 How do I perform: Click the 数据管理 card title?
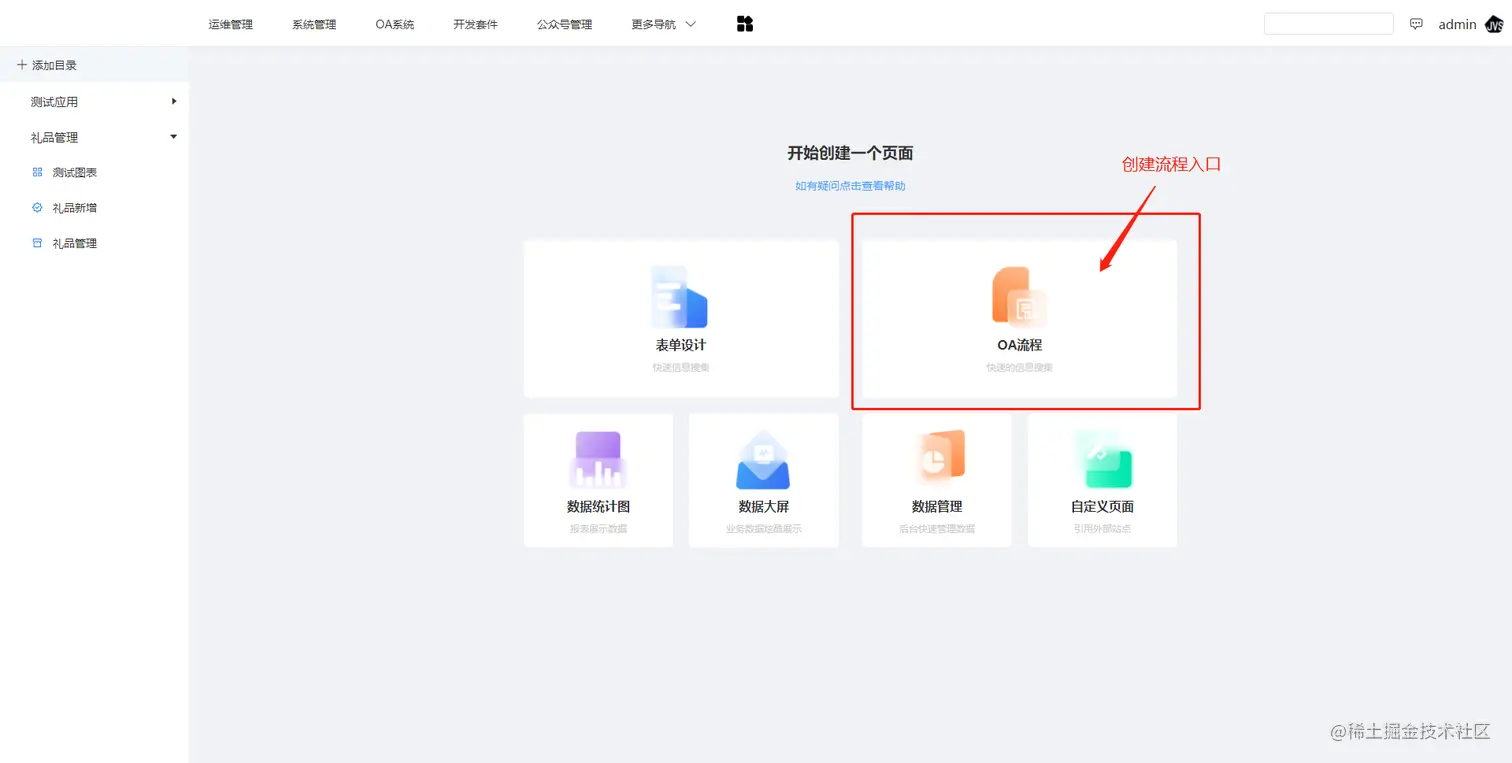[x=937, y=506]
